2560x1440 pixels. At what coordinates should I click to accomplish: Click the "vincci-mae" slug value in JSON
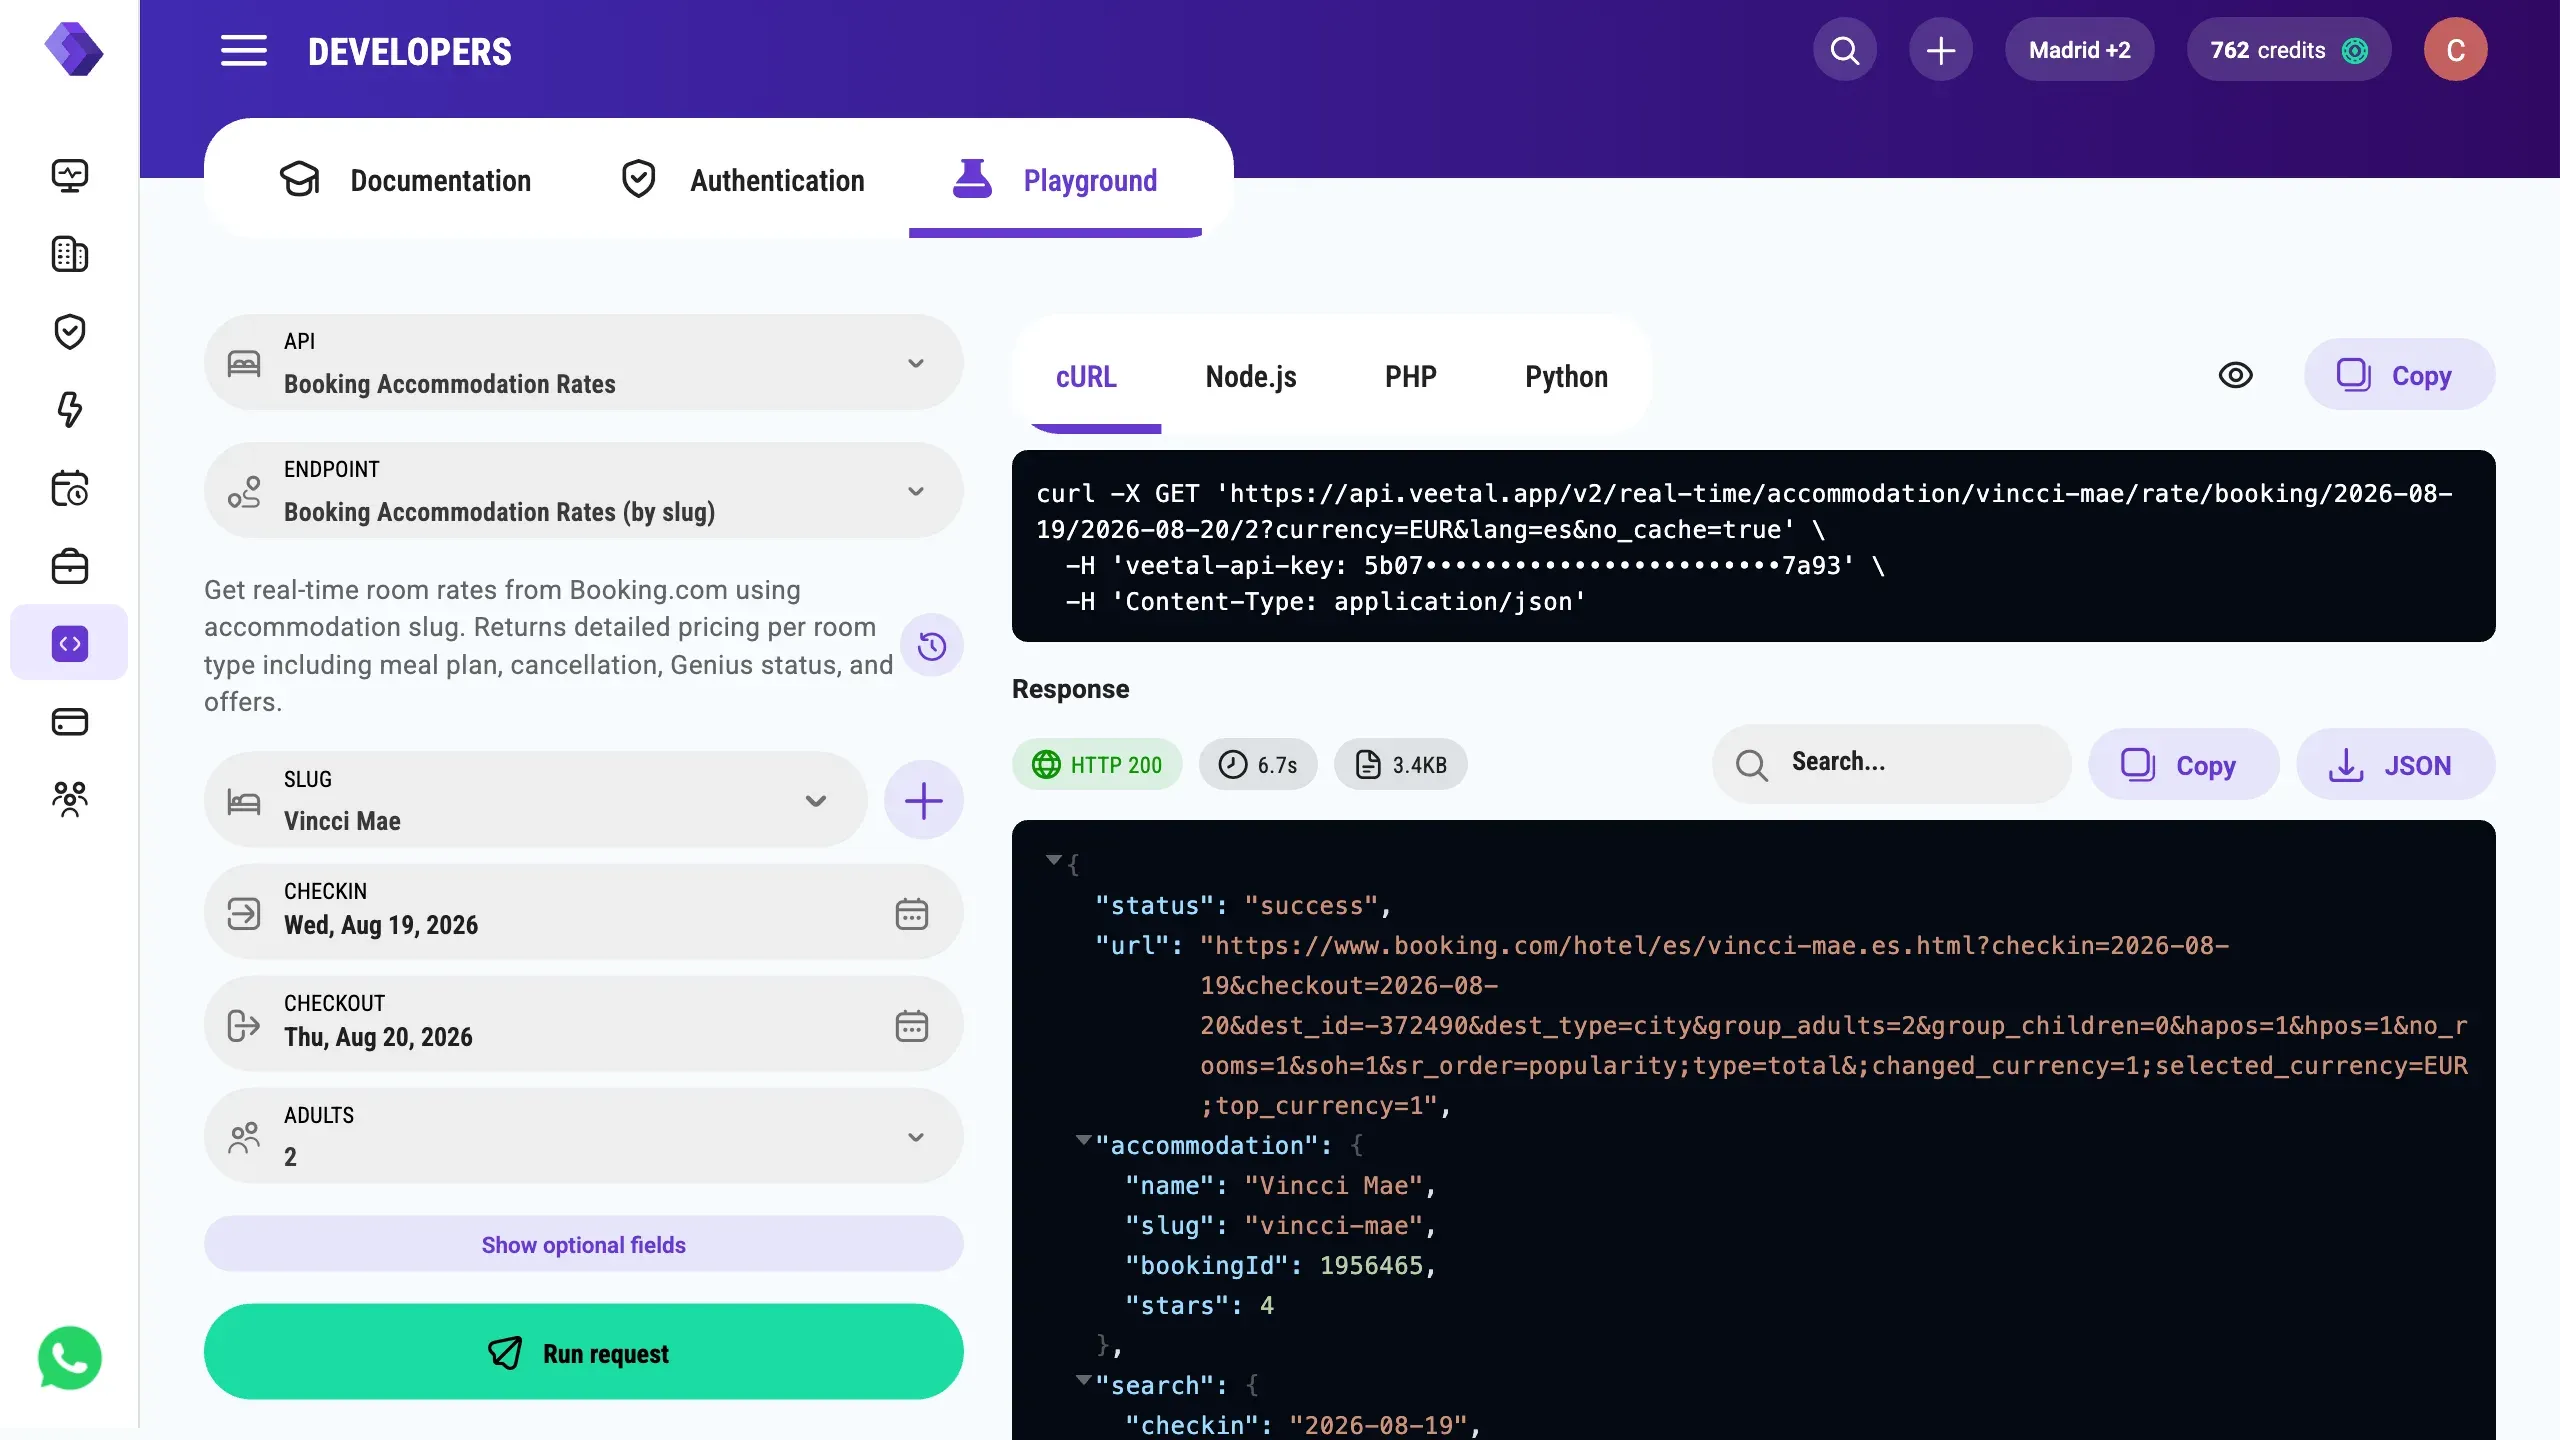[x=1334, y=1225]
